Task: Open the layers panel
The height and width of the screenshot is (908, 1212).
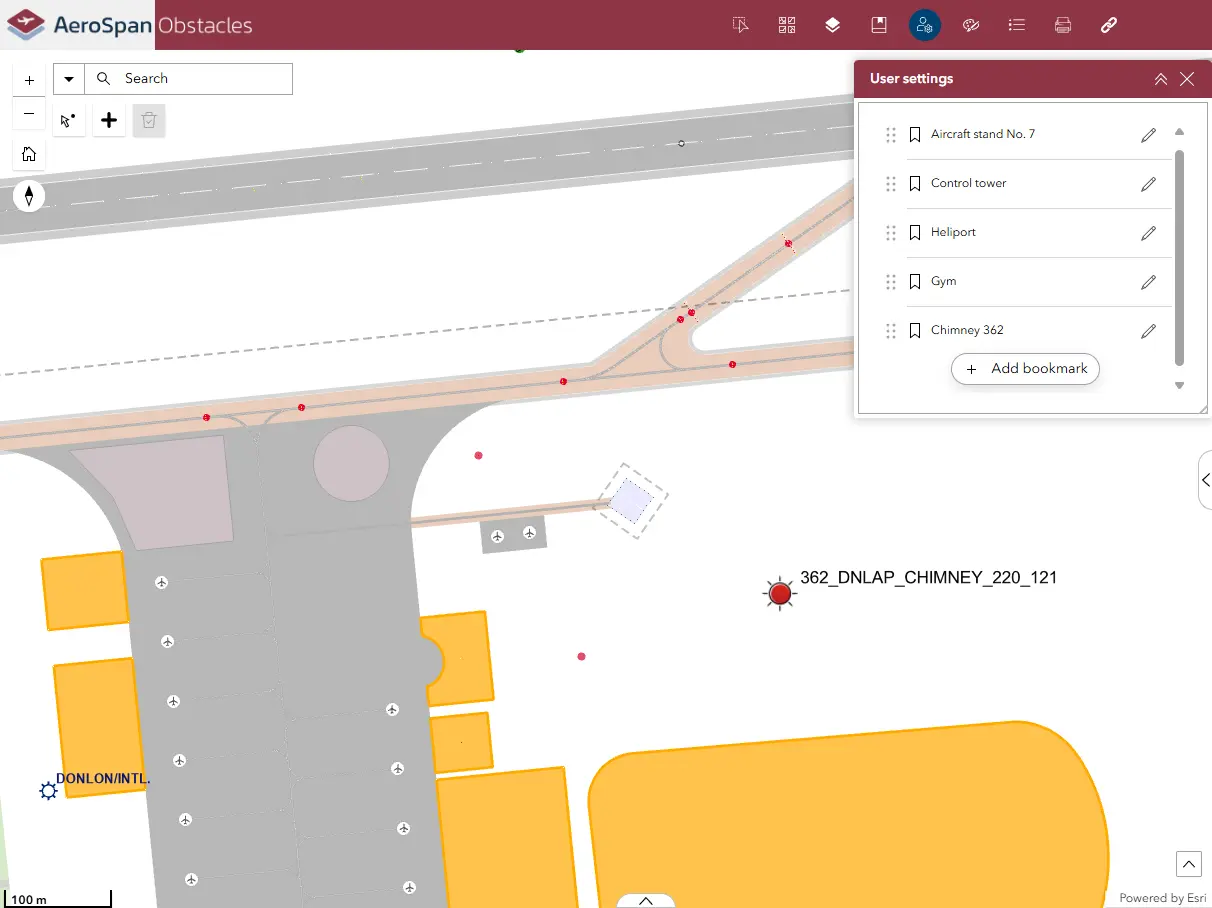Action: pos(833,25)
